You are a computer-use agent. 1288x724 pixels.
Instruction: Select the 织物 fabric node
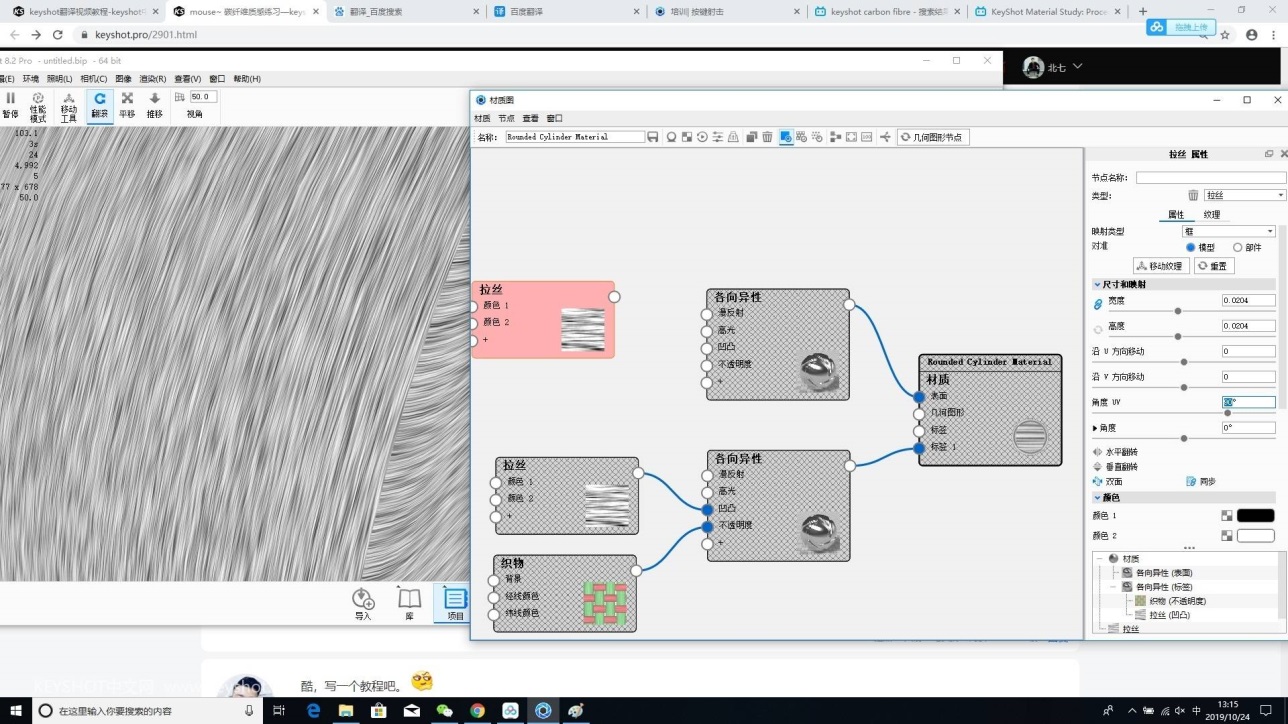pos(565,593)
